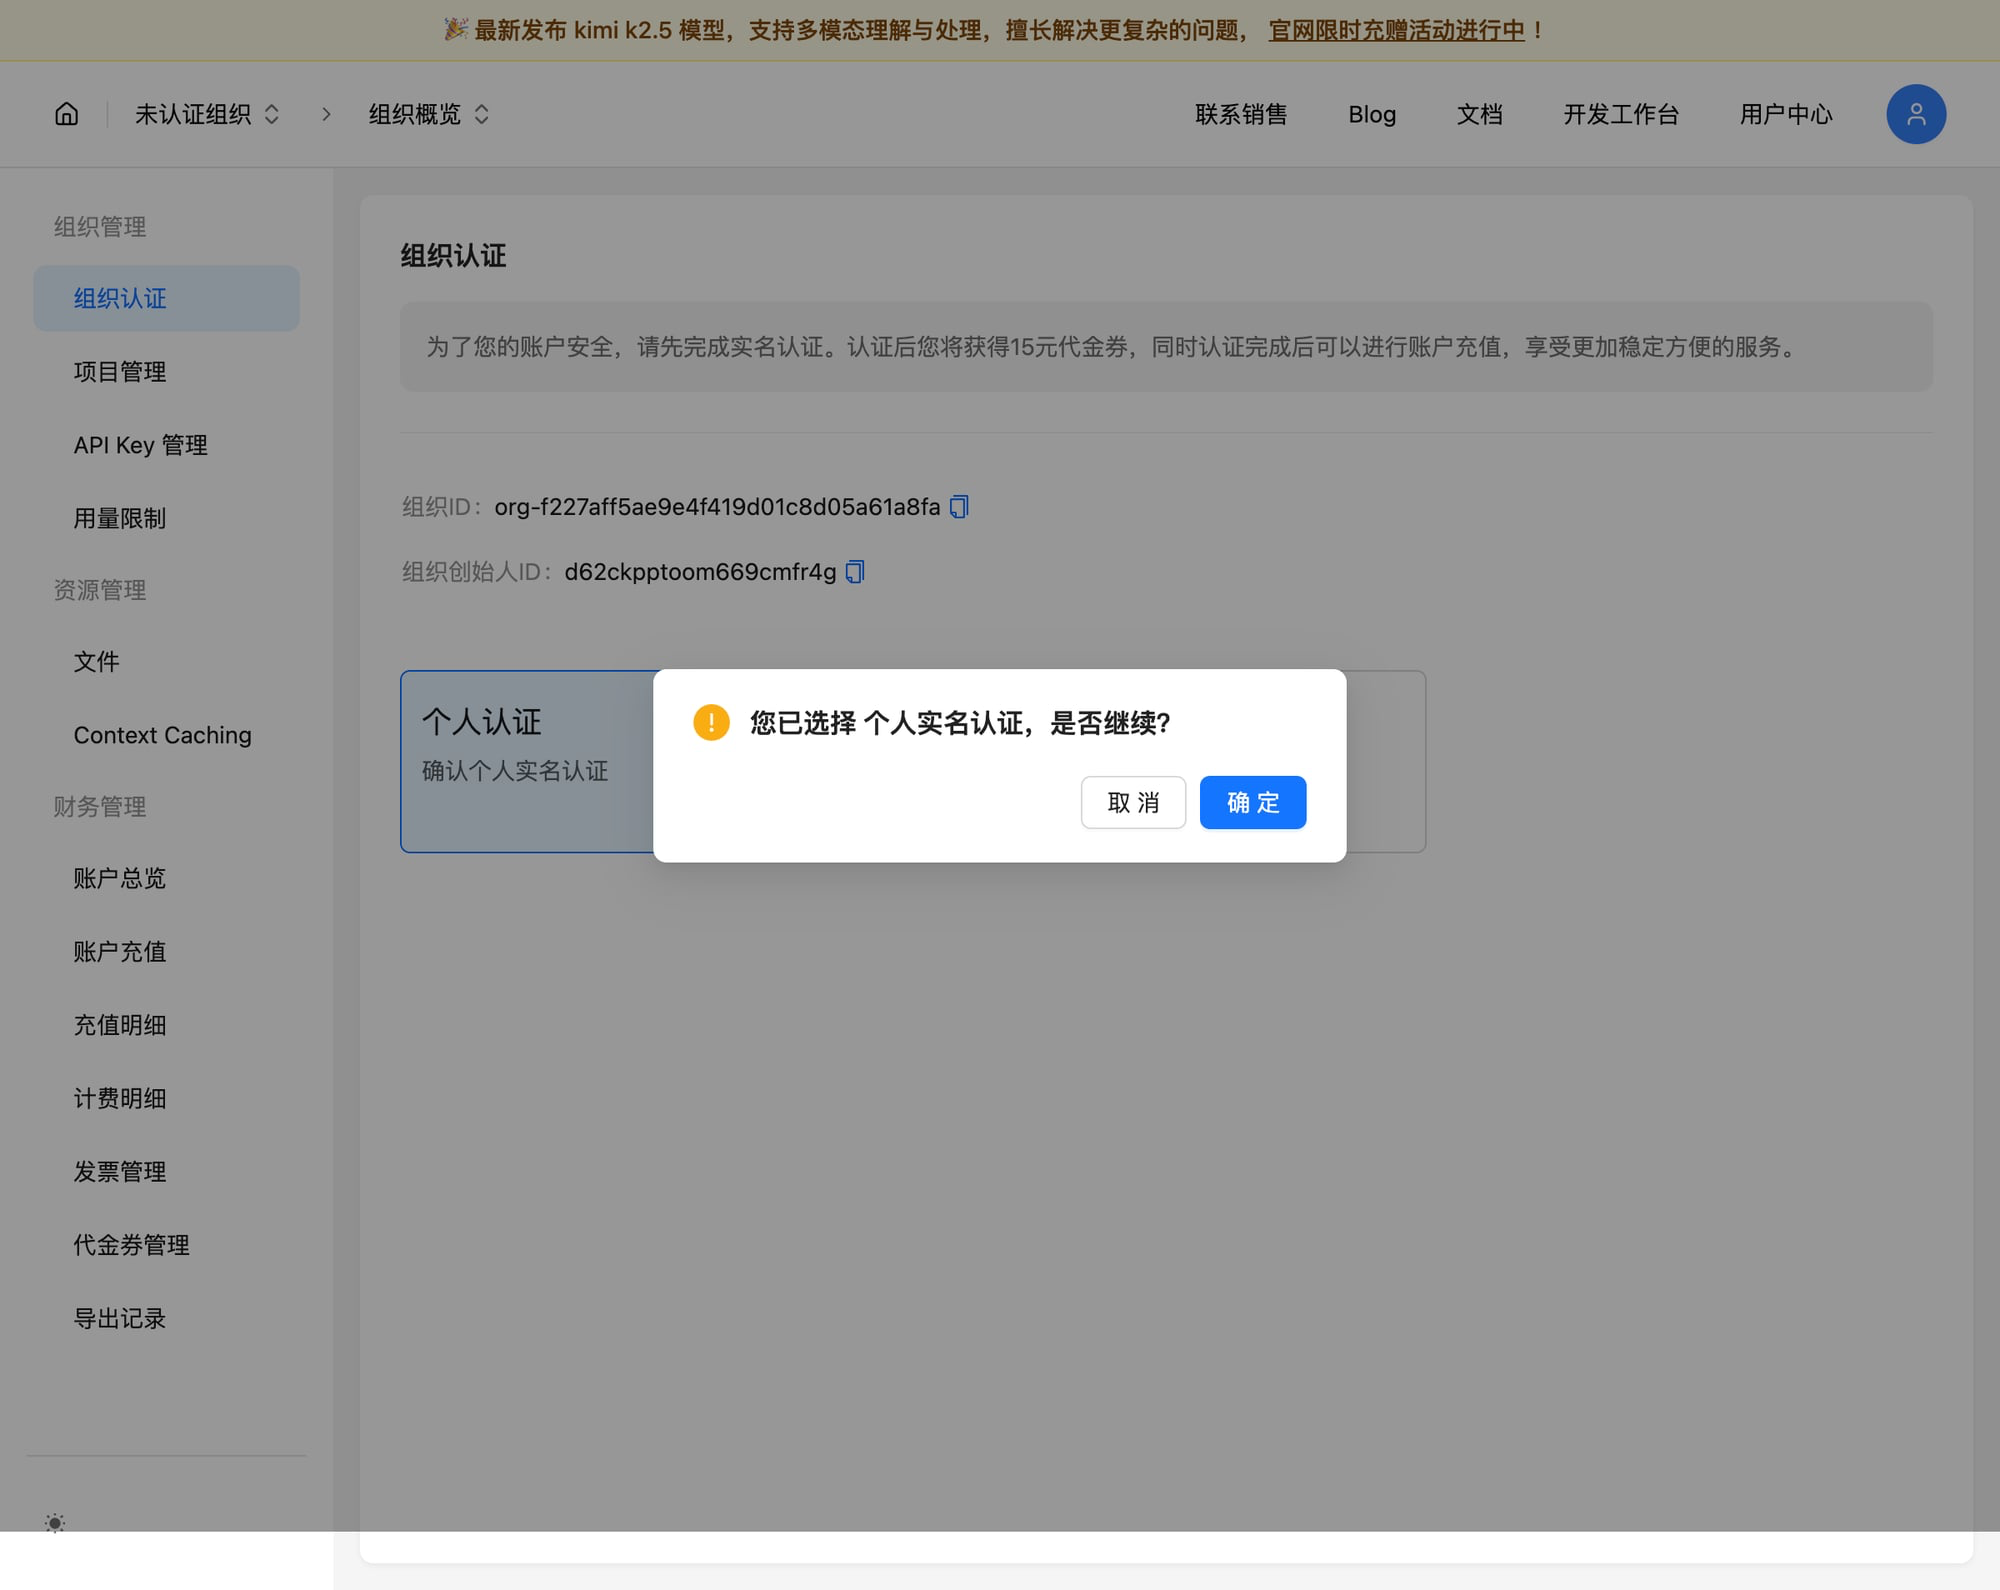
Task: Open the user avatar menu
Action: click(1915, 114)
